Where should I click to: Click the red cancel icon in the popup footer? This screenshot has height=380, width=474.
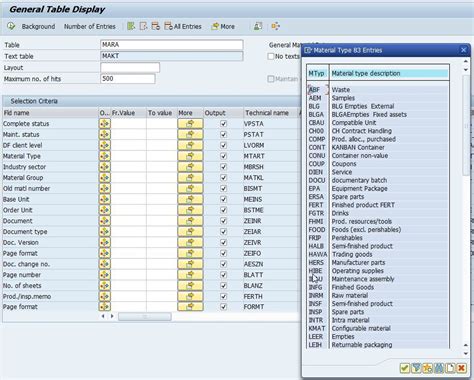[x=461, y=368]
